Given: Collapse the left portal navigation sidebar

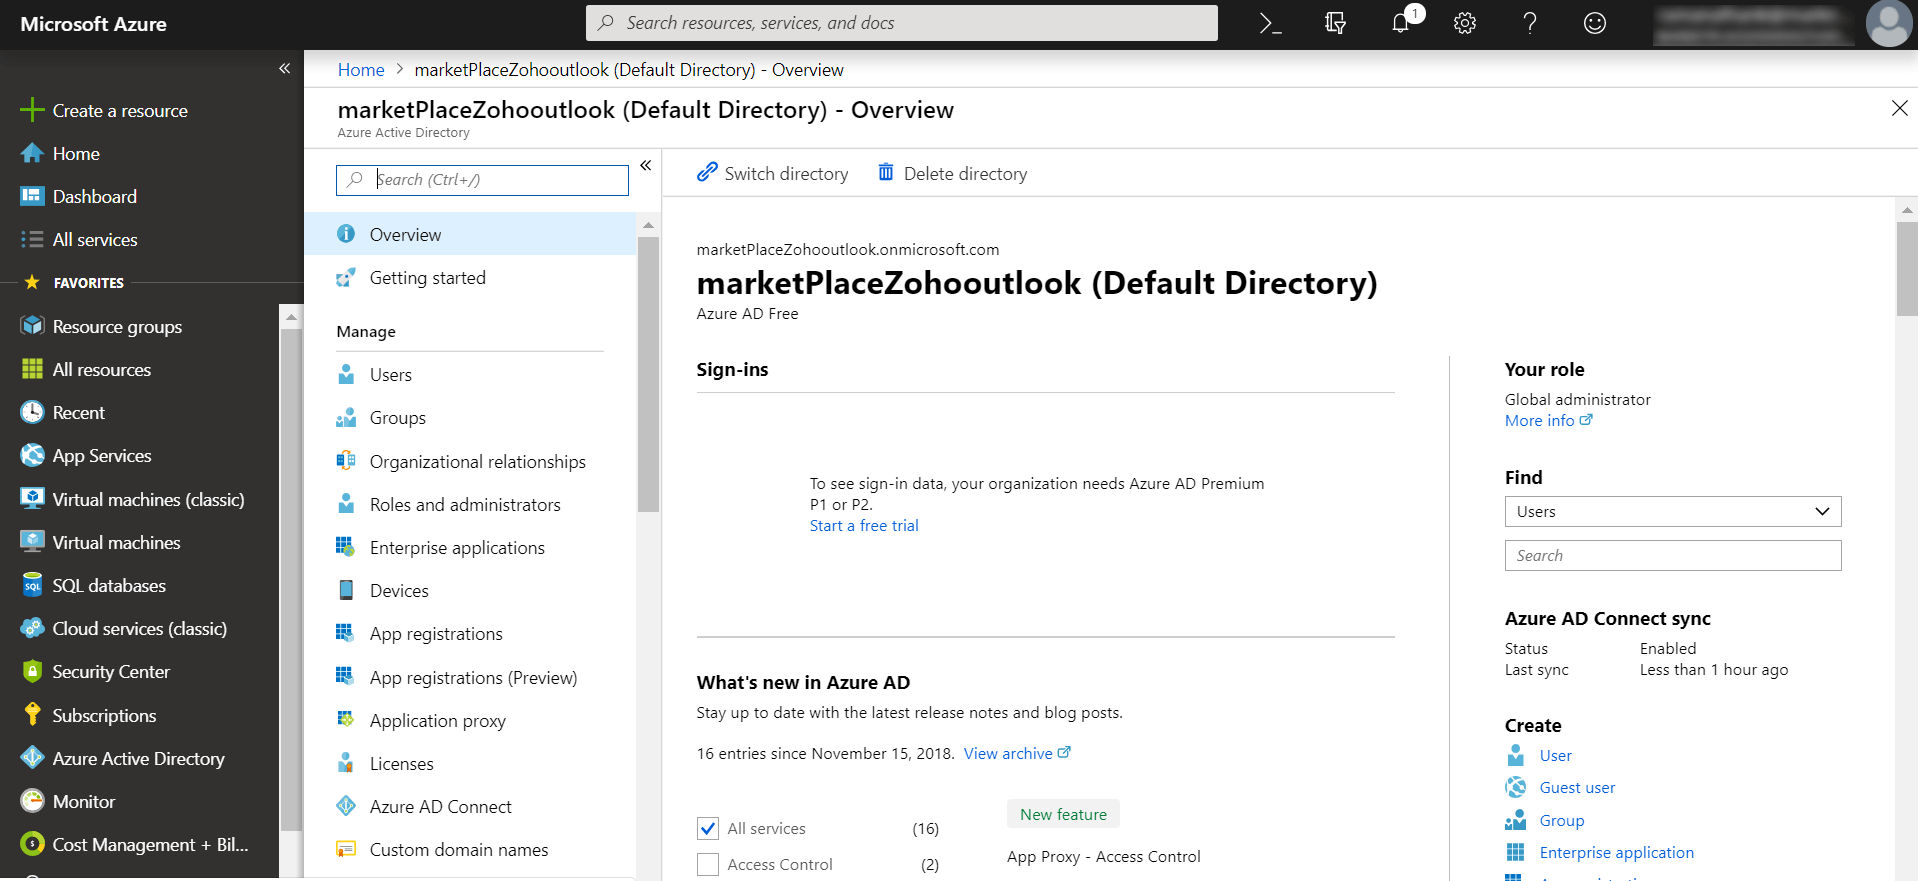Looking at the screenshot, I should coord(284,68).
